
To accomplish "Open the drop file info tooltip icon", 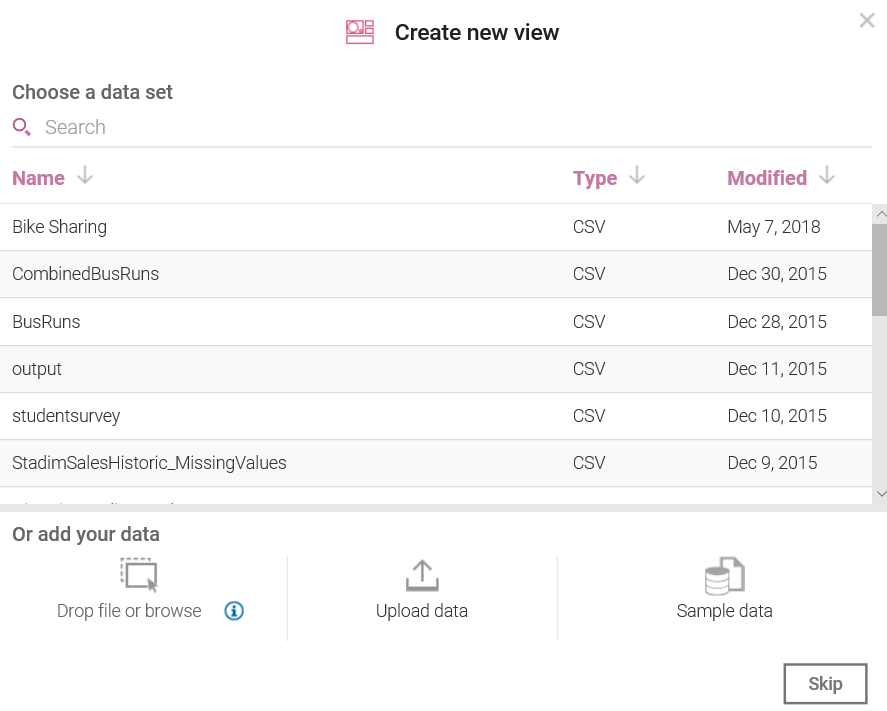I will [x=234, y=611].
